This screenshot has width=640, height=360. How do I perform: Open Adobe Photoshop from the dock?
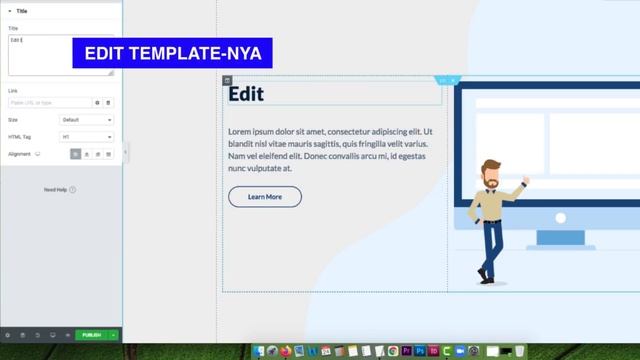[x=420, y=351]
